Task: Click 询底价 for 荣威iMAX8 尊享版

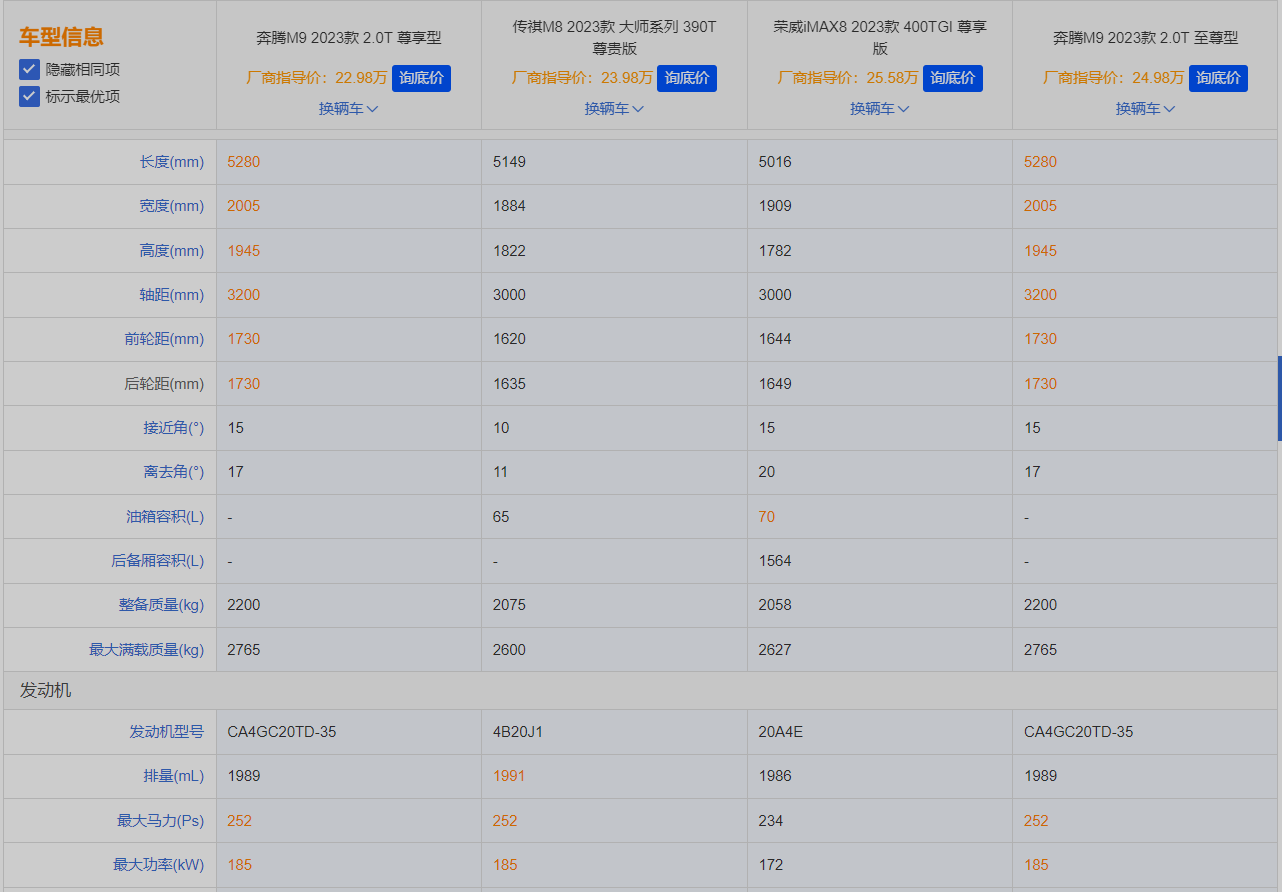Action: point(952,78)
